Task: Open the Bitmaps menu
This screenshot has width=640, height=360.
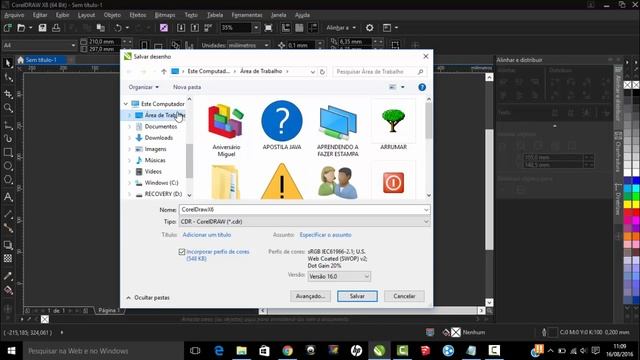Action: (x=165, y=15)
